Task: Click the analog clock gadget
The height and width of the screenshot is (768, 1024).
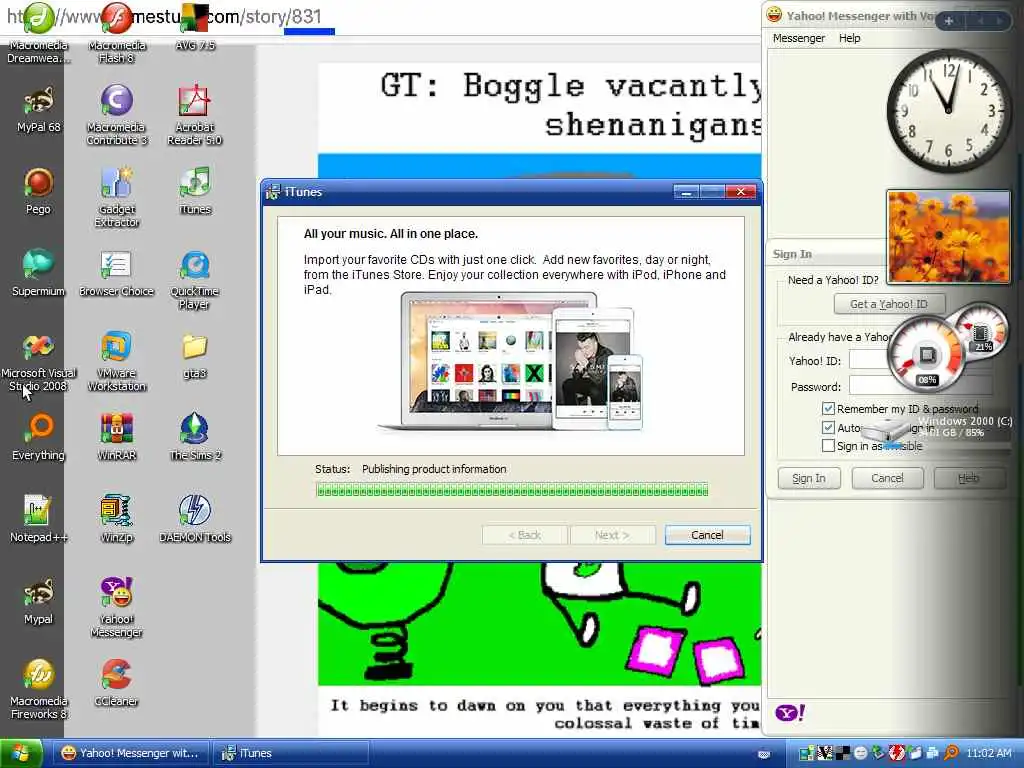Action: pos(948,111)
